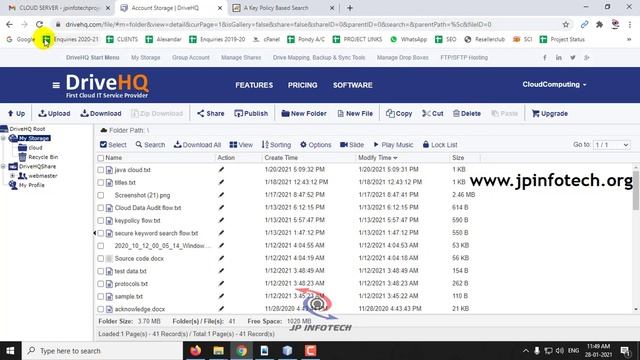
Task: Open Manage Shares link
Action: coord(241,58)
